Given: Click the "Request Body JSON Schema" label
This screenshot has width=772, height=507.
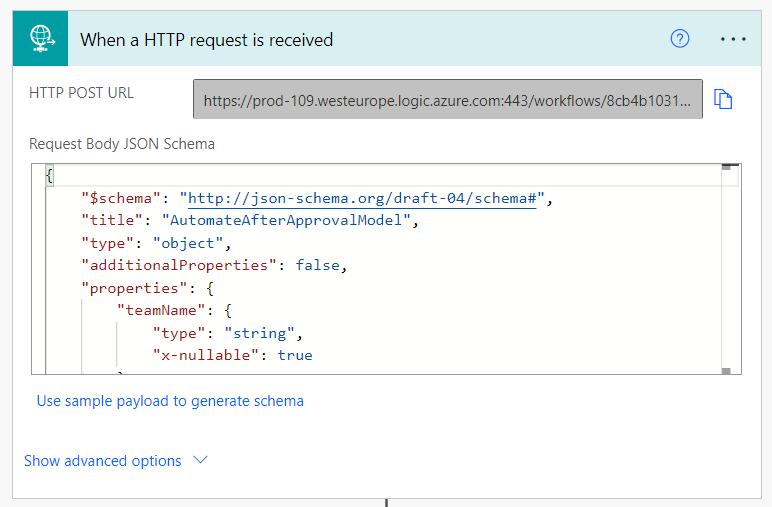Looking at the screenshot, I should coord(122,144).
